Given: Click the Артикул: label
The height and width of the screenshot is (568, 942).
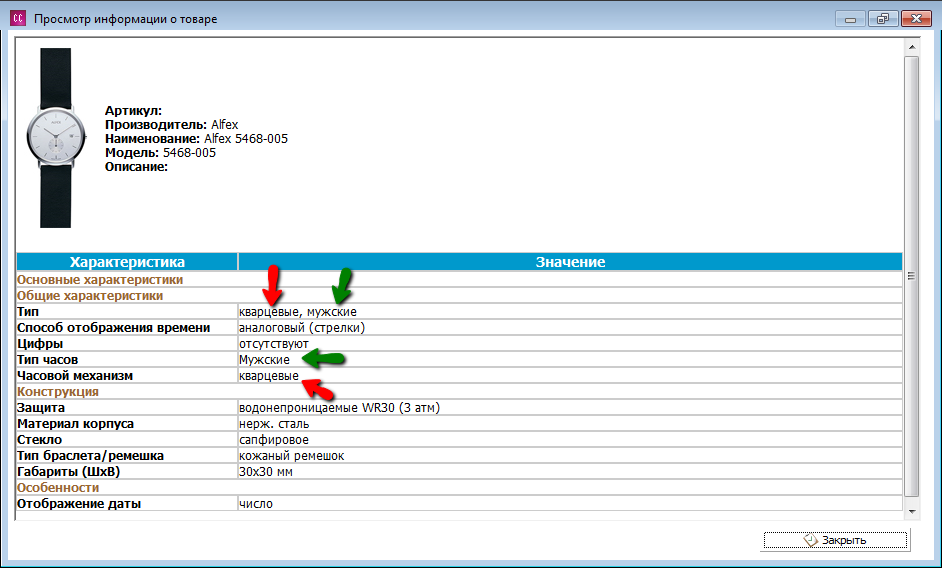Looking at the screenshot, I should click(133, 111).
